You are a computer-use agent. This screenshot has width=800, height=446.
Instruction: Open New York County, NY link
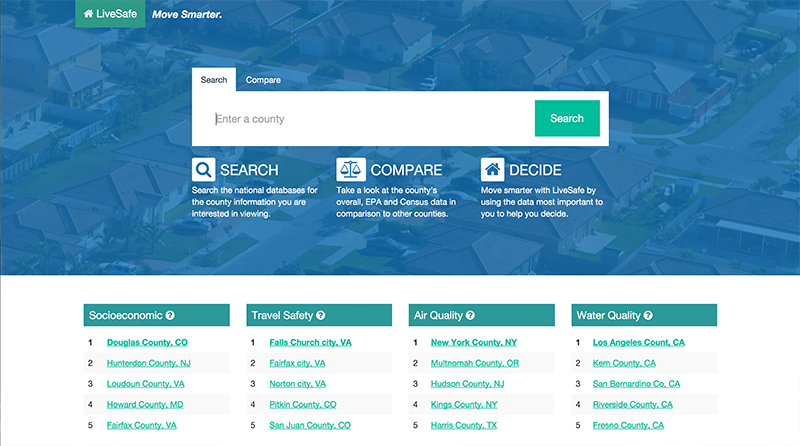(473, 342)
